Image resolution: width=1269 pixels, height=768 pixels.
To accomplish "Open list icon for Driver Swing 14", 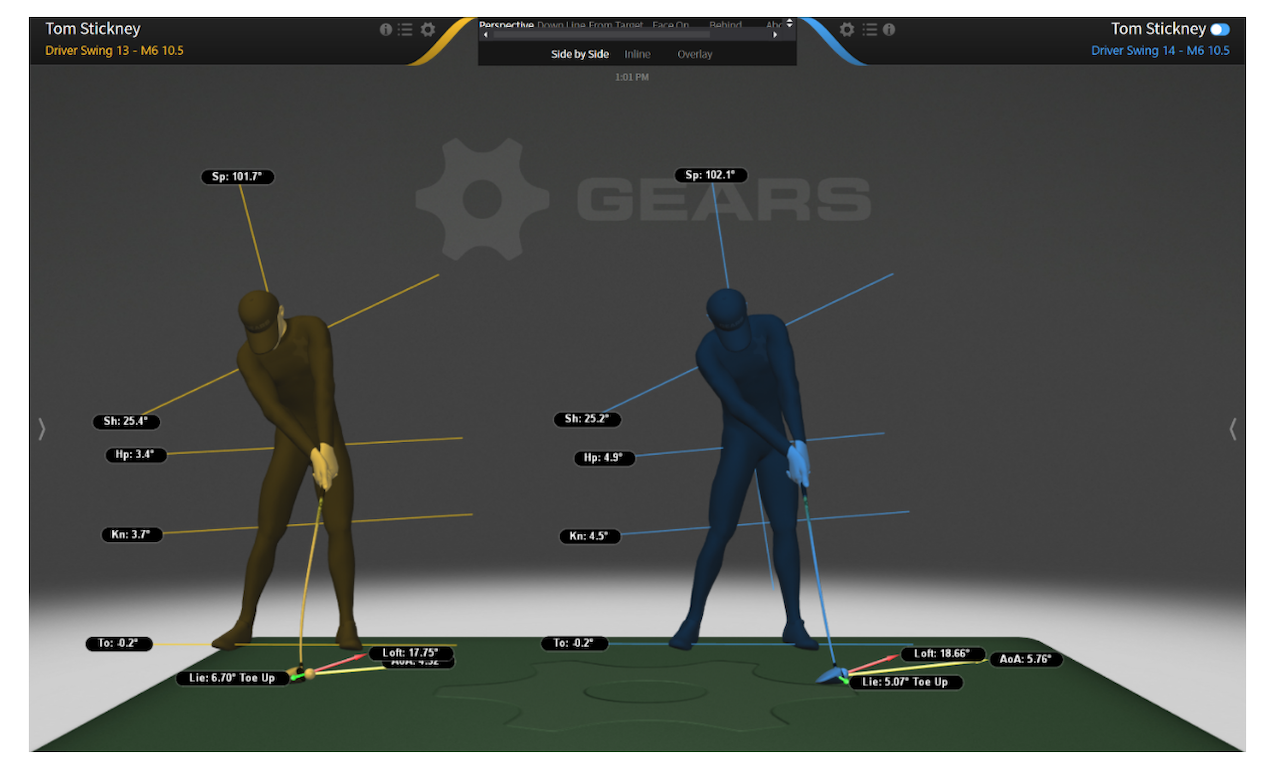I will pyautogui.click(x=870, y=30).
